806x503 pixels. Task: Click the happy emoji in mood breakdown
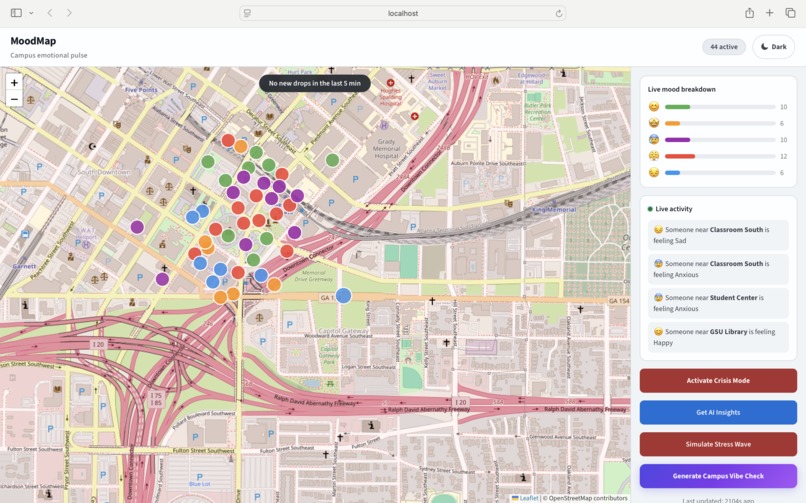click(x=654, y=107)
